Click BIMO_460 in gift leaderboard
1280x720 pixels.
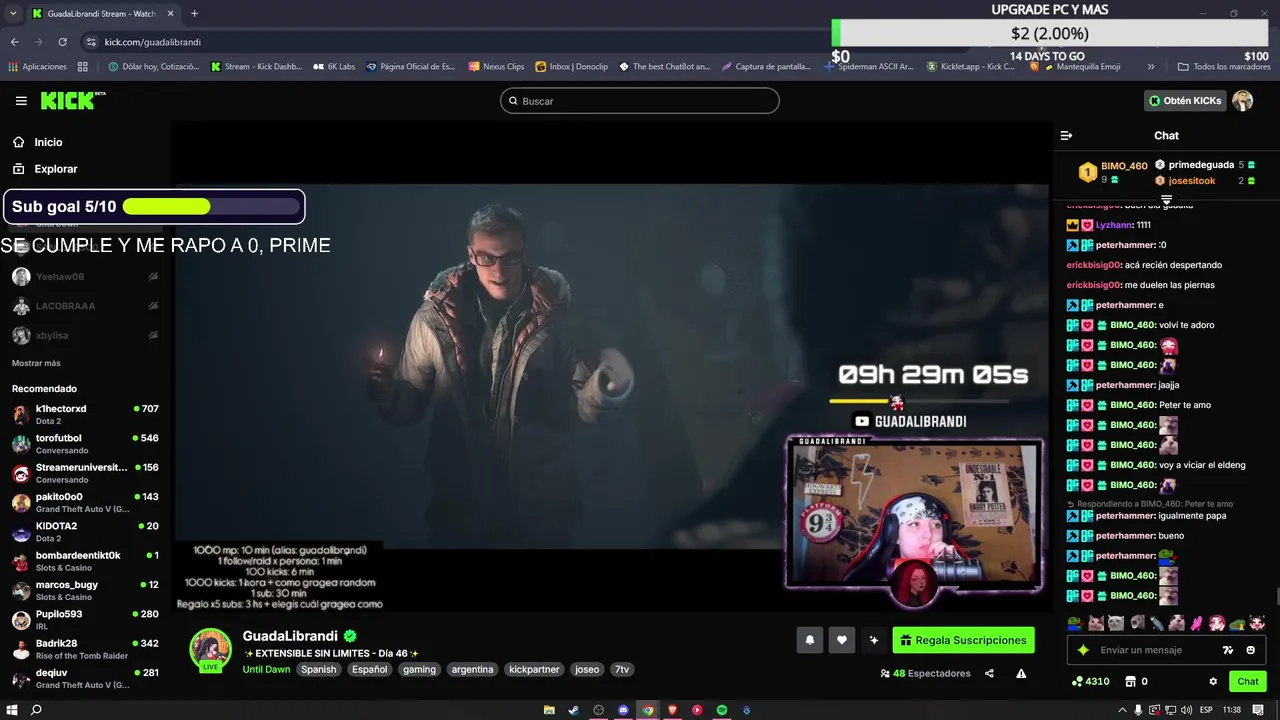[1124, 166]
